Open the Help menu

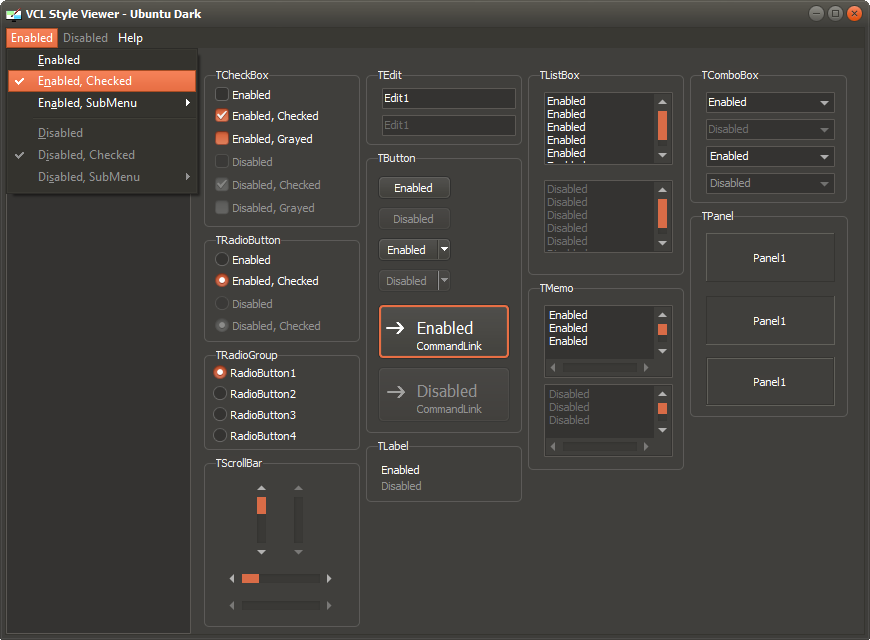pos(130,38)
